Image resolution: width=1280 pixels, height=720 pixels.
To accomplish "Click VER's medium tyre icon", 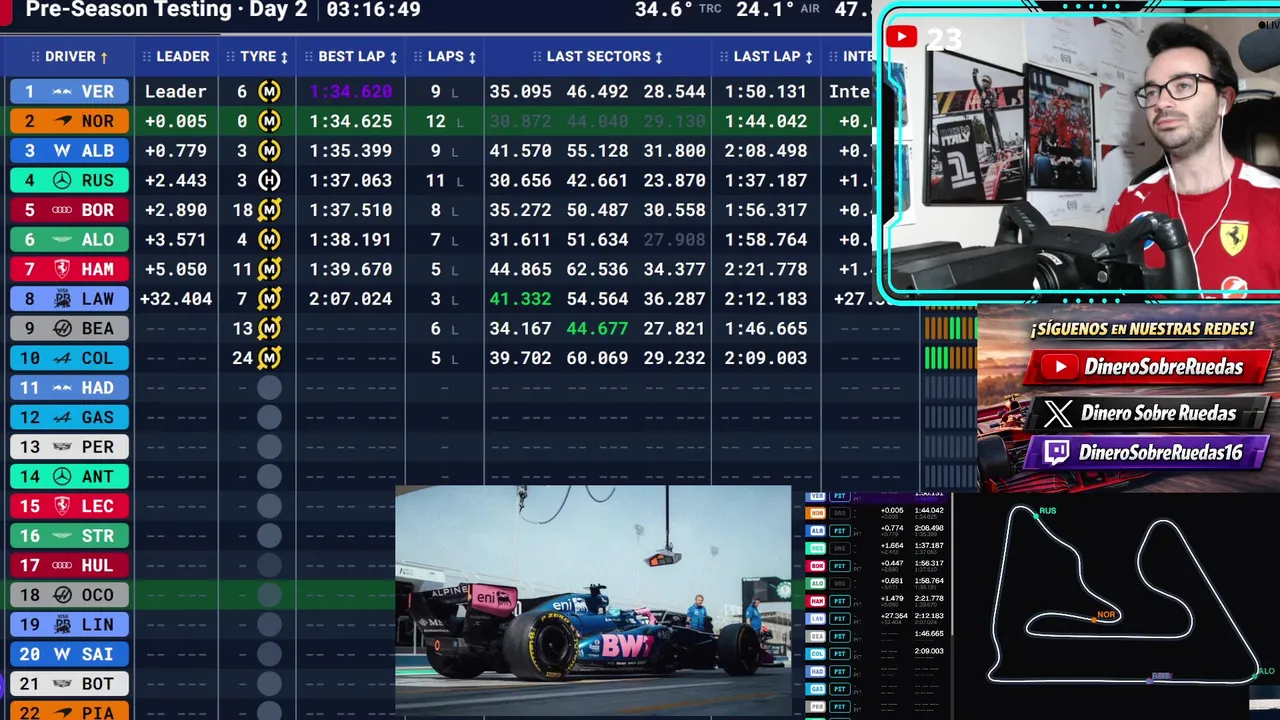I will coord(269,92).
